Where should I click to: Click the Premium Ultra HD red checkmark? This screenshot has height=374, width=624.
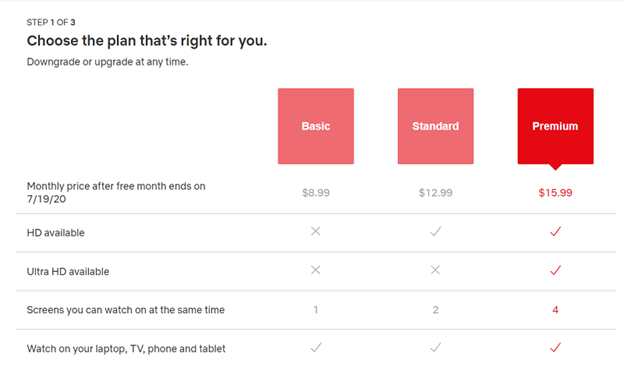coord(555,270)
